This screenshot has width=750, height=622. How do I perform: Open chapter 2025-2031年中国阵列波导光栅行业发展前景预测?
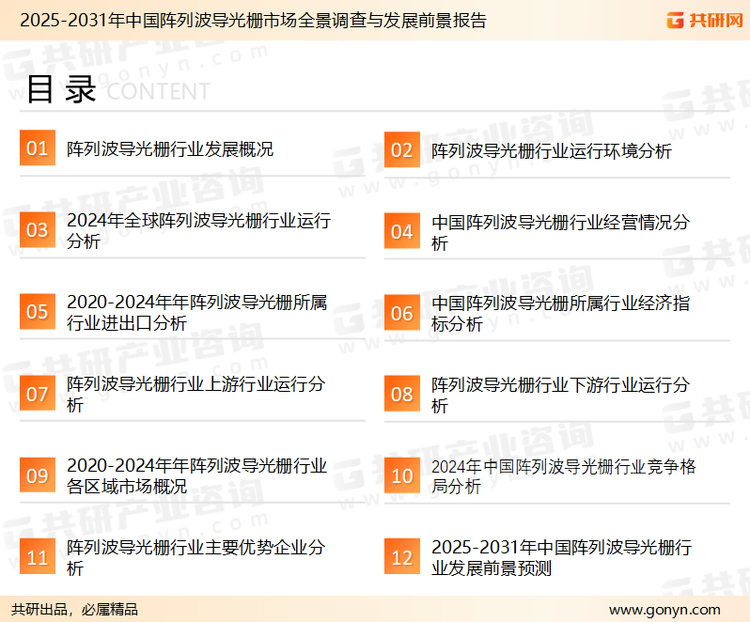562,557
